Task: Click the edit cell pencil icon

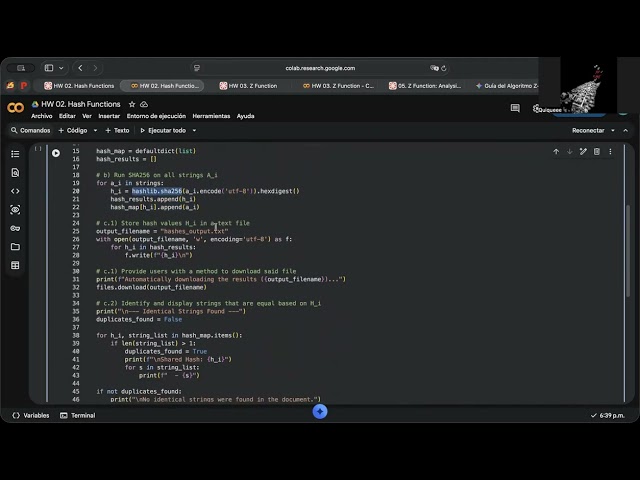Action: pyautogui.click(x=583, y=151)
